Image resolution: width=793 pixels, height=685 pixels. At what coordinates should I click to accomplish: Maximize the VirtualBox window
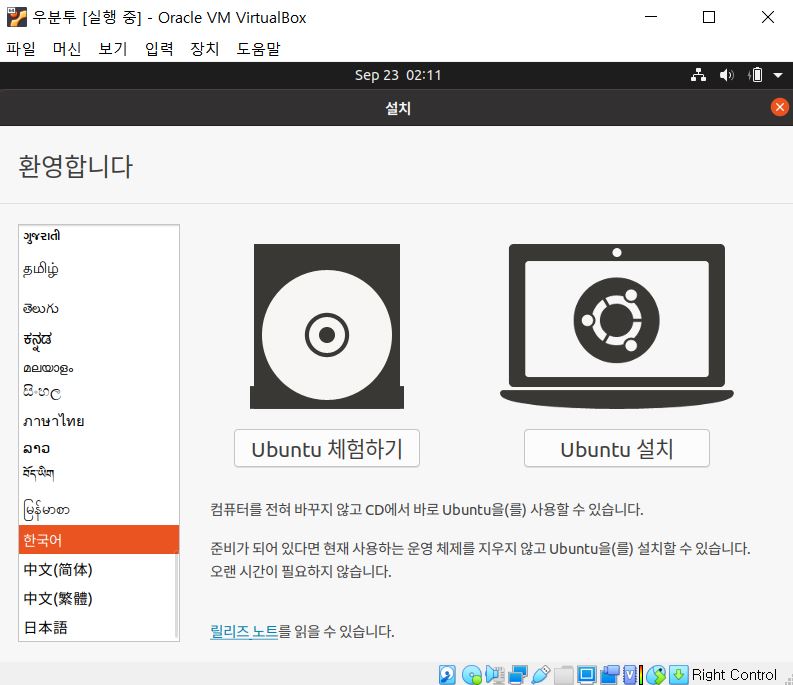pyautogui.click(x=709, y=17)
